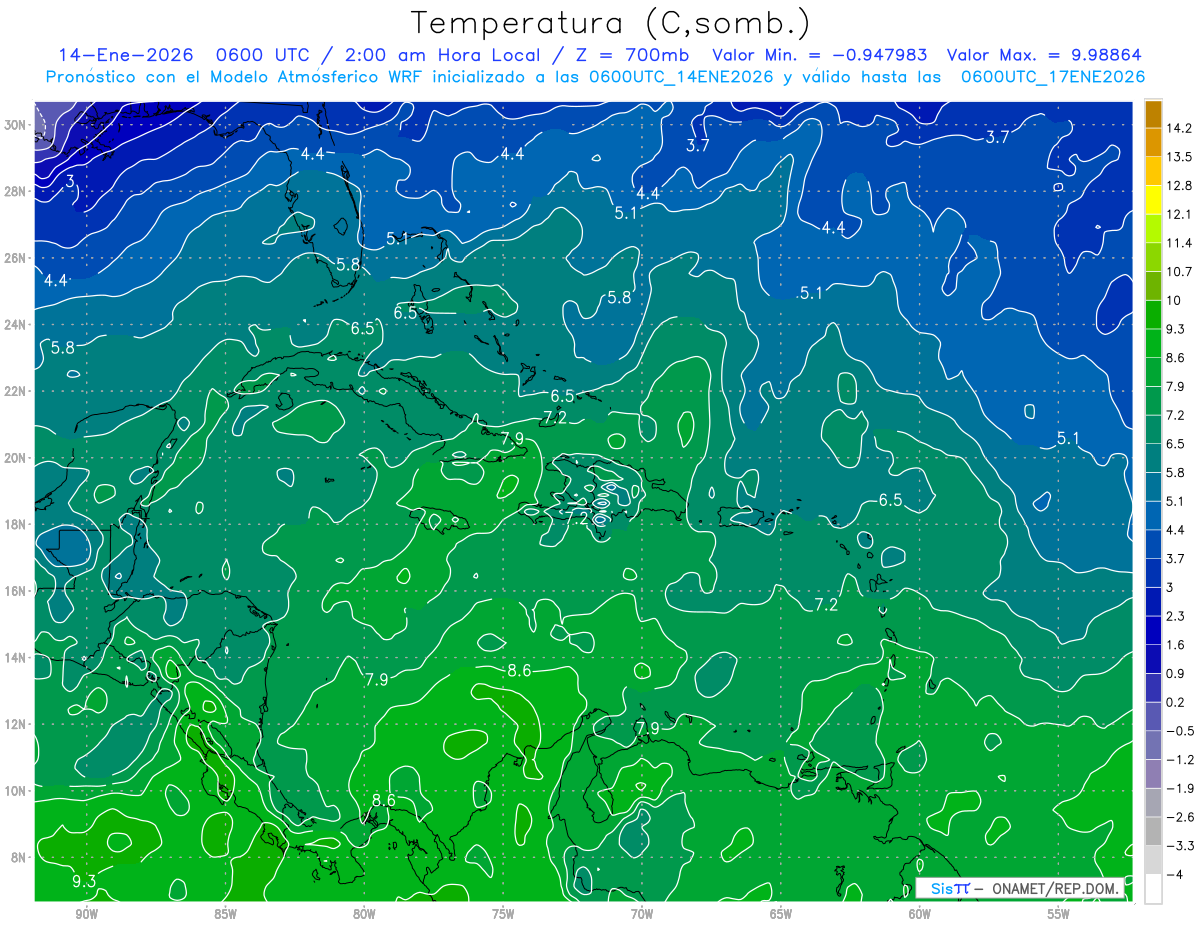Click the longitude axis label '55W'
This screenshot has width=1200, height=927.
(x=1059, y=914)
